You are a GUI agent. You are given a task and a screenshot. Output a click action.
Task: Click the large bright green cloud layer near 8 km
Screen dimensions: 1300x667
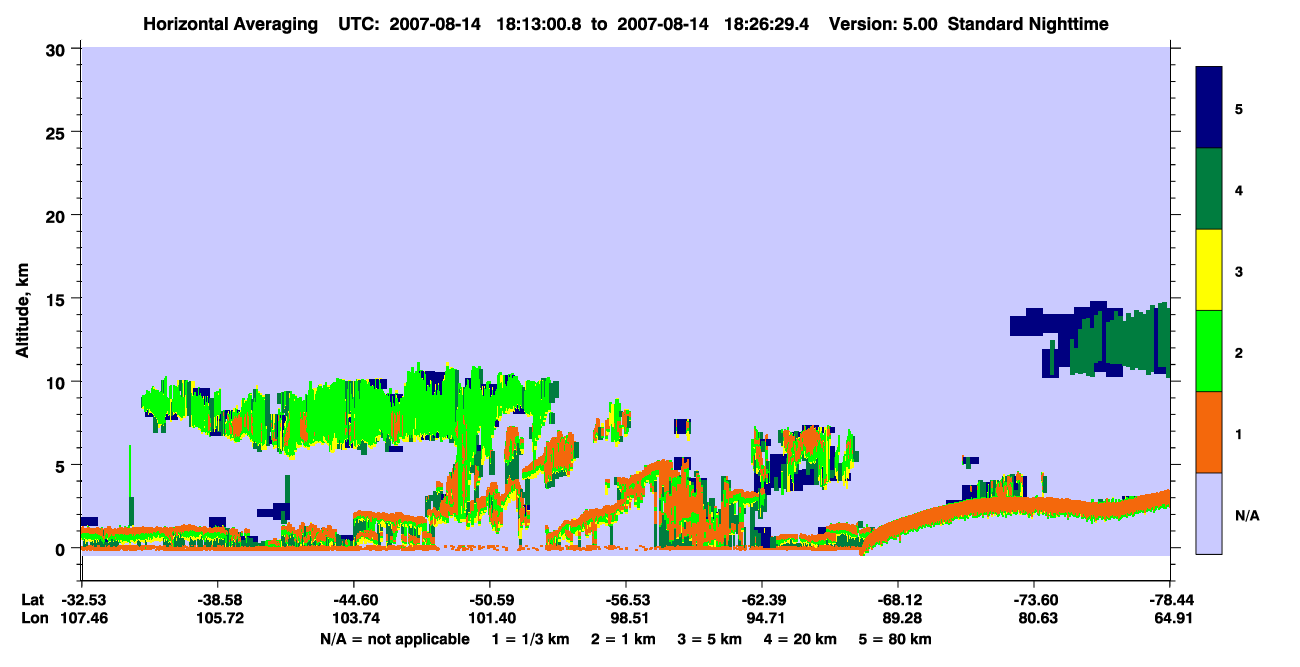[350, 410]
